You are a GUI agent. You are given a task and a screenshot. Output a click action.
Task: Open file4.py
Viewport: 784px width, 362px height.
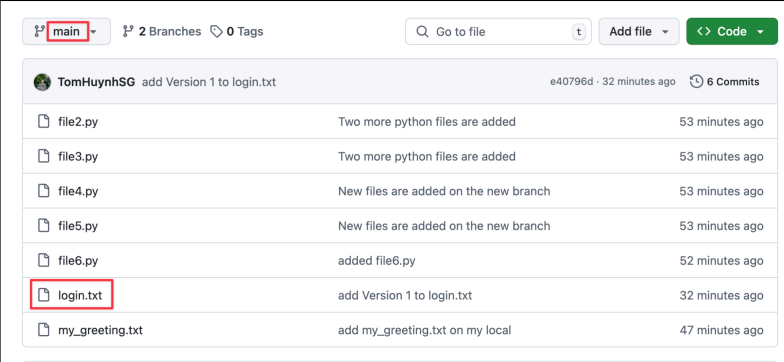click(x=78, y=191)
